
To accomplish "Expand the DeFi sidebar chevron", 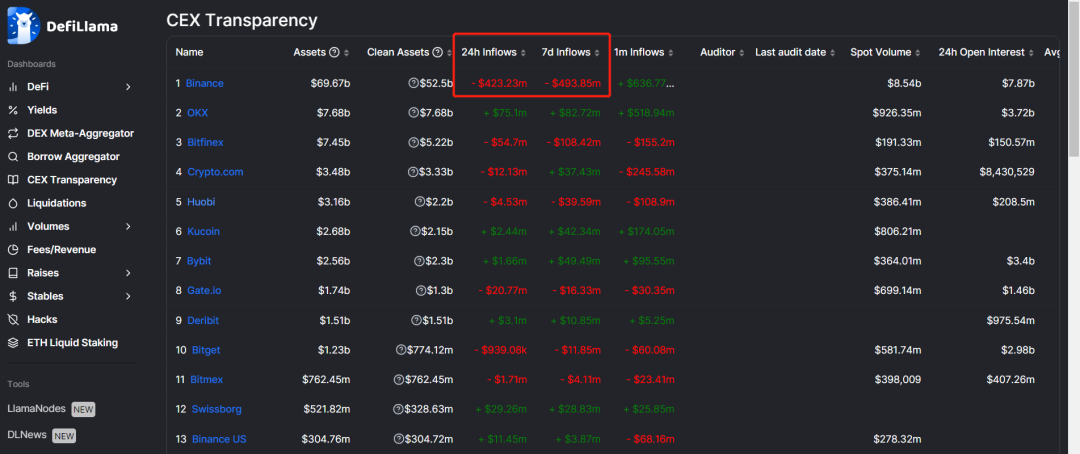I will point(128,87).
